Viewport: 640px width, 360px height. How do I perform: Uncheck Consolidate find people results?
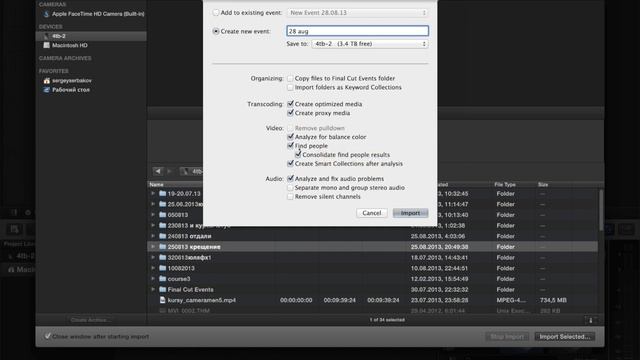(x=298, y=155)
